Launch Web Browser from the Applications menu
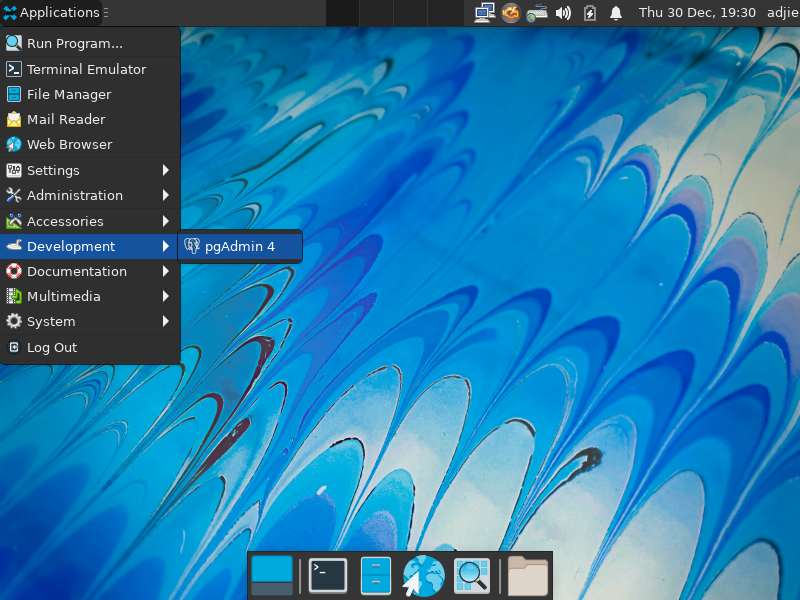The width and height of the screenshot is (800, 600). pyautogui.click(x=90, y=144)
